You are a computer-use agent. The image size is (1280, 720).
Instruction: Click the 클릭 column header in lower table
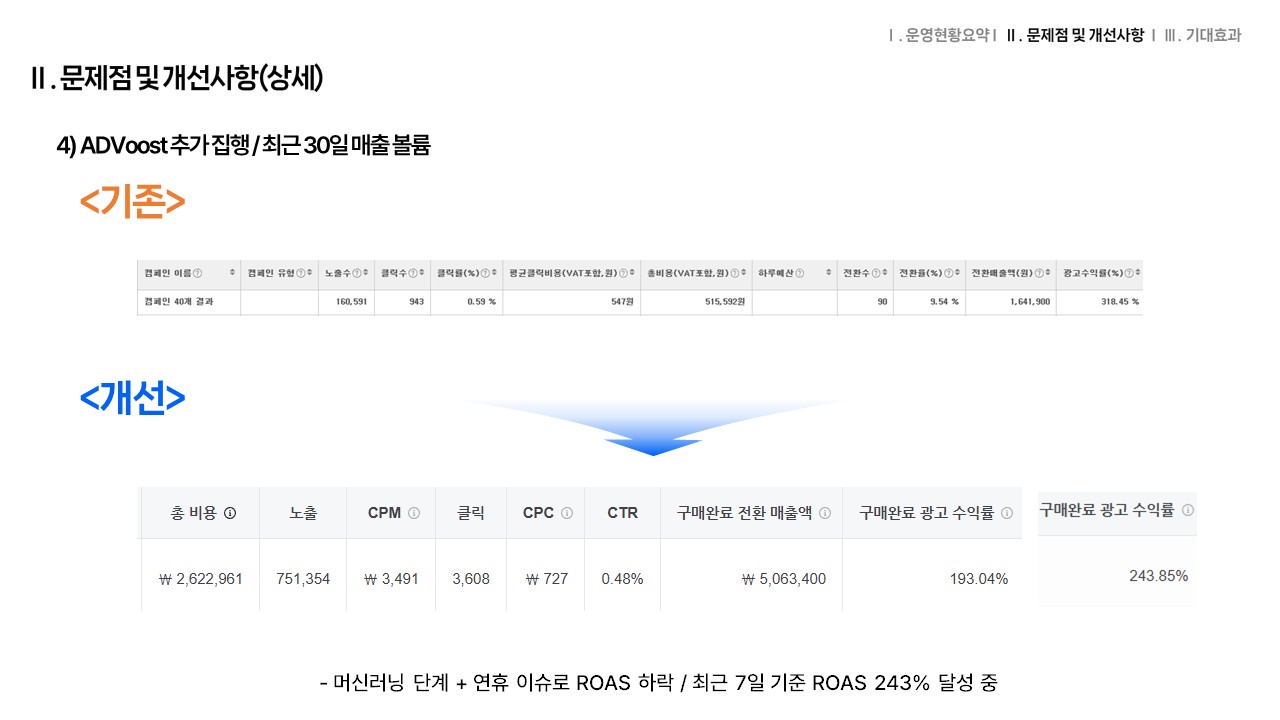pos(471,513)
